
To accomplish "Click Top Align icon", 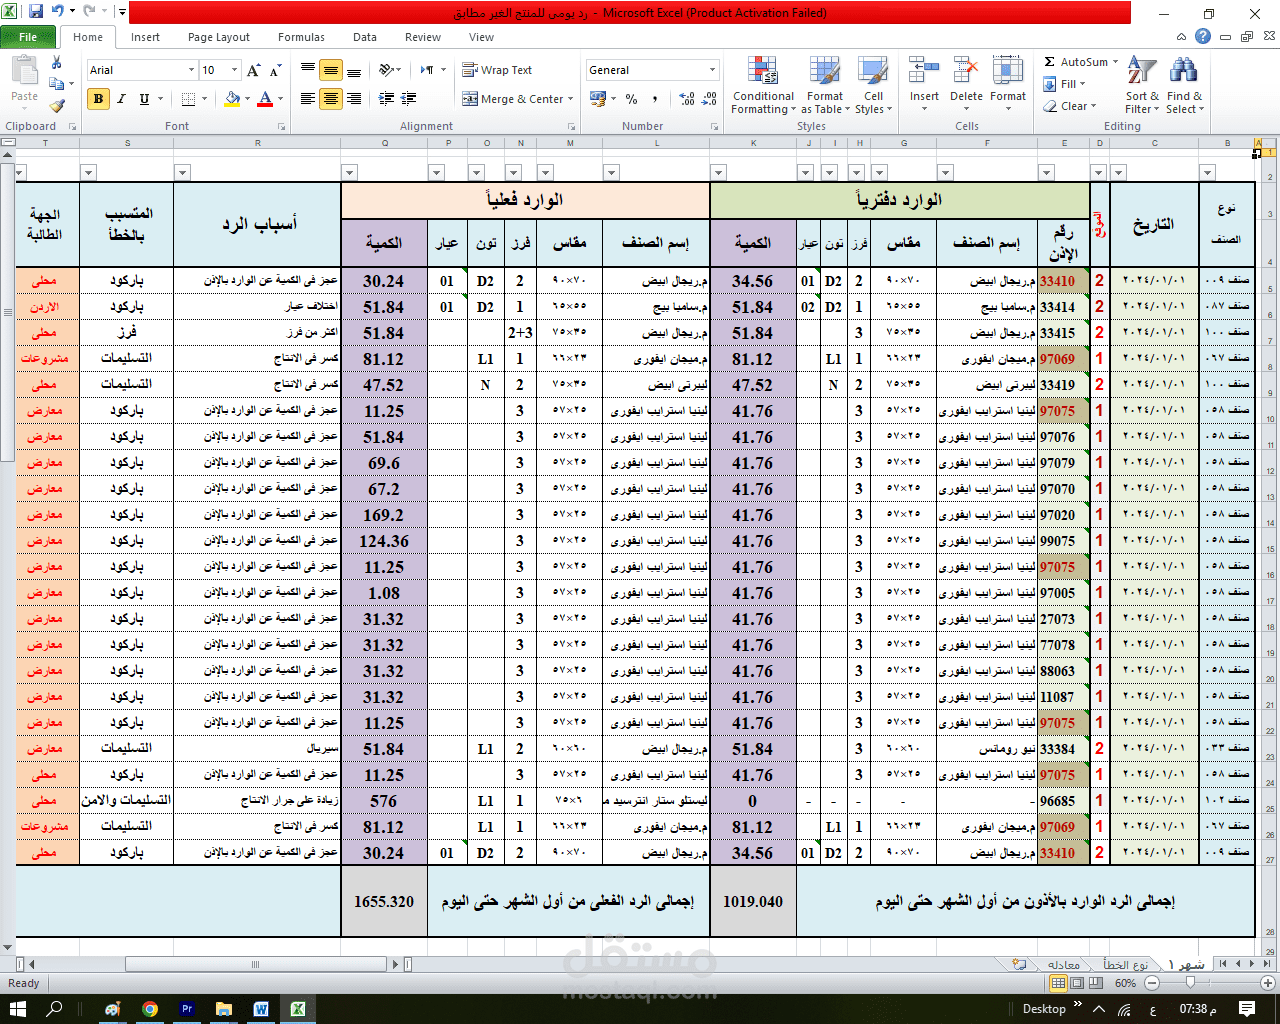I will (x=308, y=70).
